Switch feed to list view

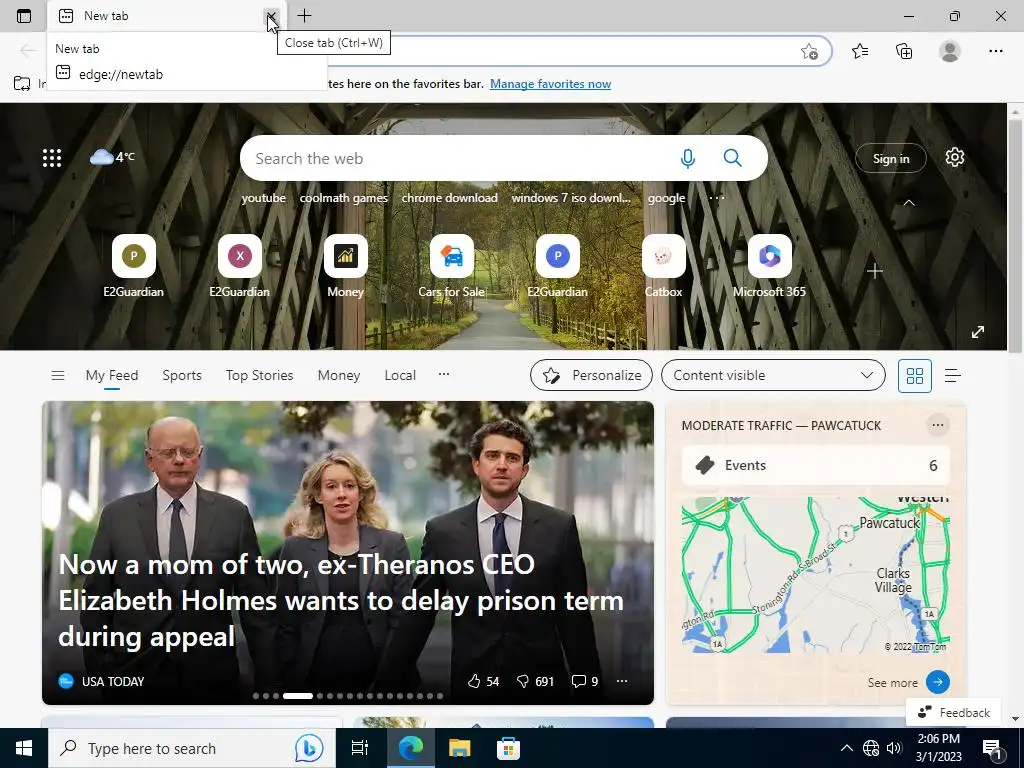tap(953, 376)
